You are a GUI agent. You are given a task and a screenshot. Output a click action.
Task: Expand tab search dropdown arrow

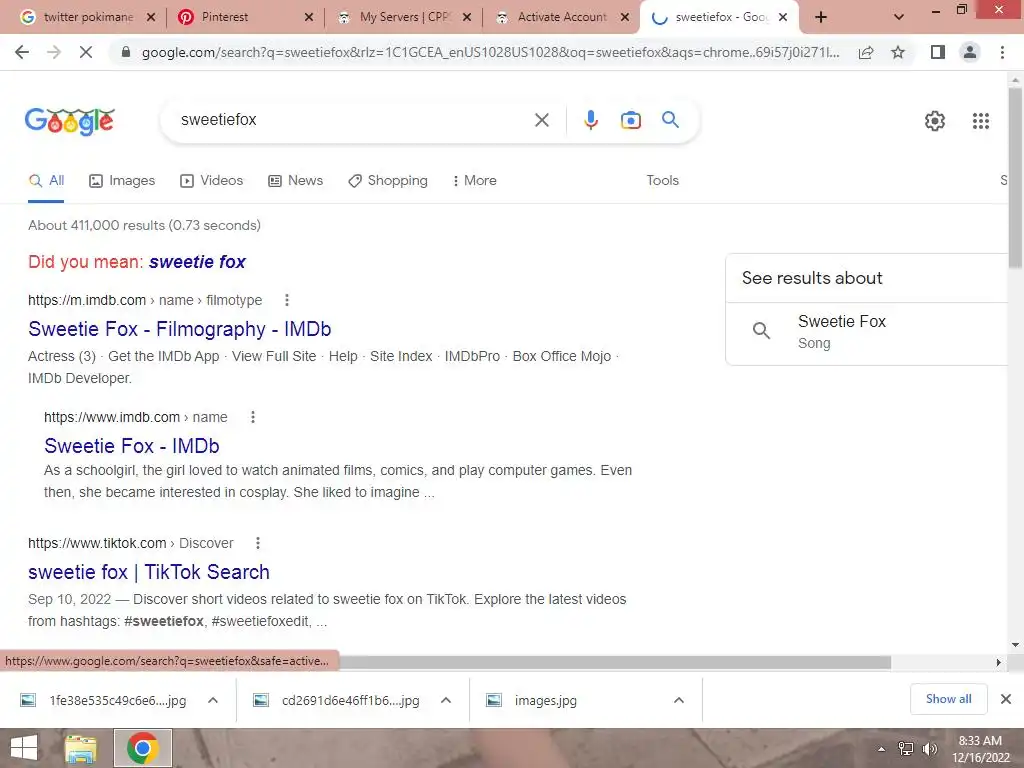[899, 18]
